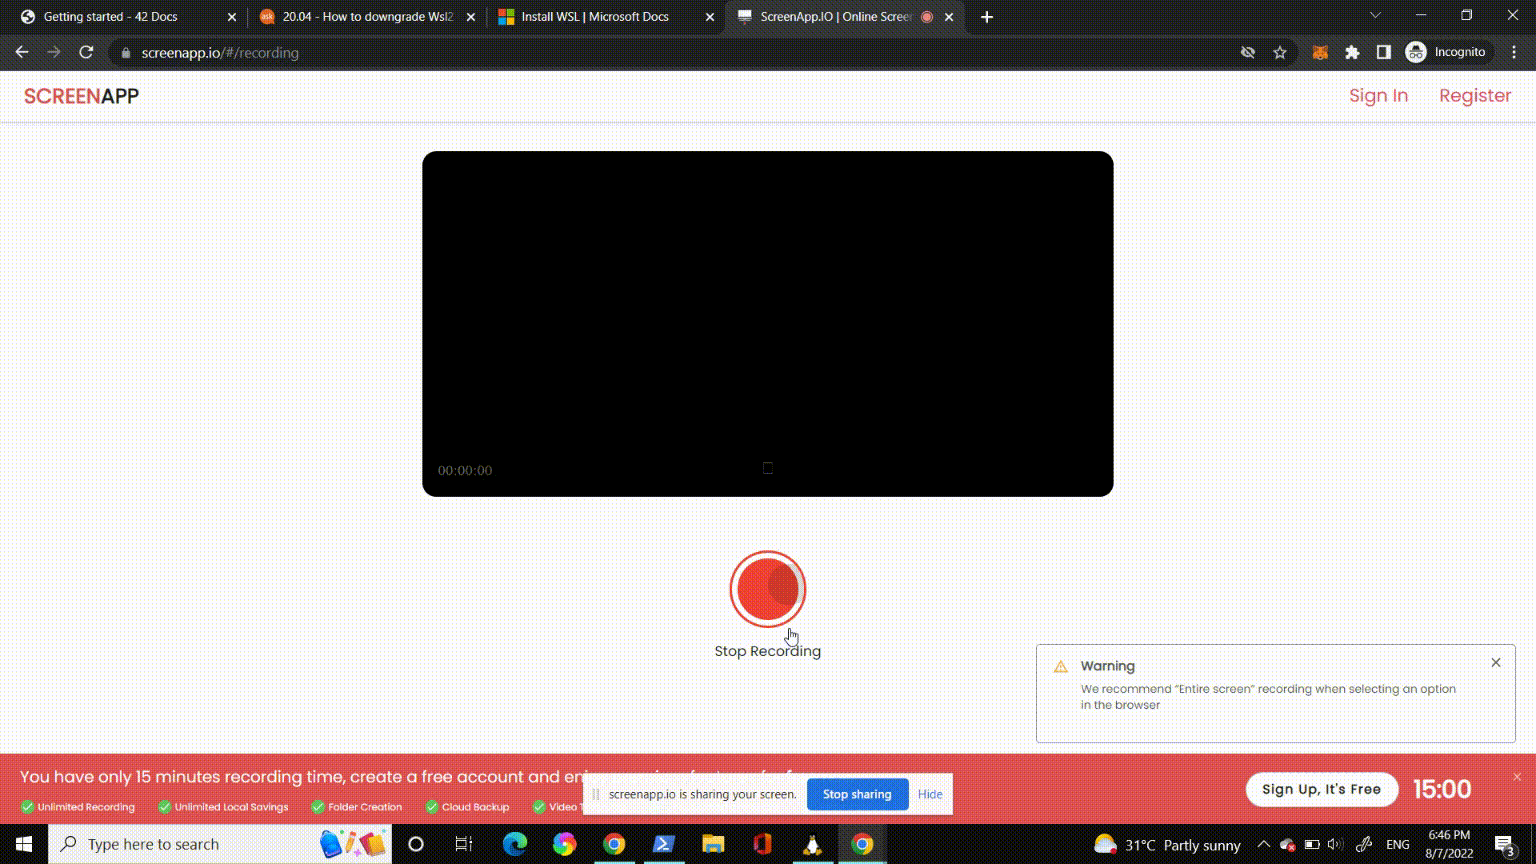Screen dimensions: 1536x864
Task: Open the Extensions puzzle icon
Action: 1352,53
